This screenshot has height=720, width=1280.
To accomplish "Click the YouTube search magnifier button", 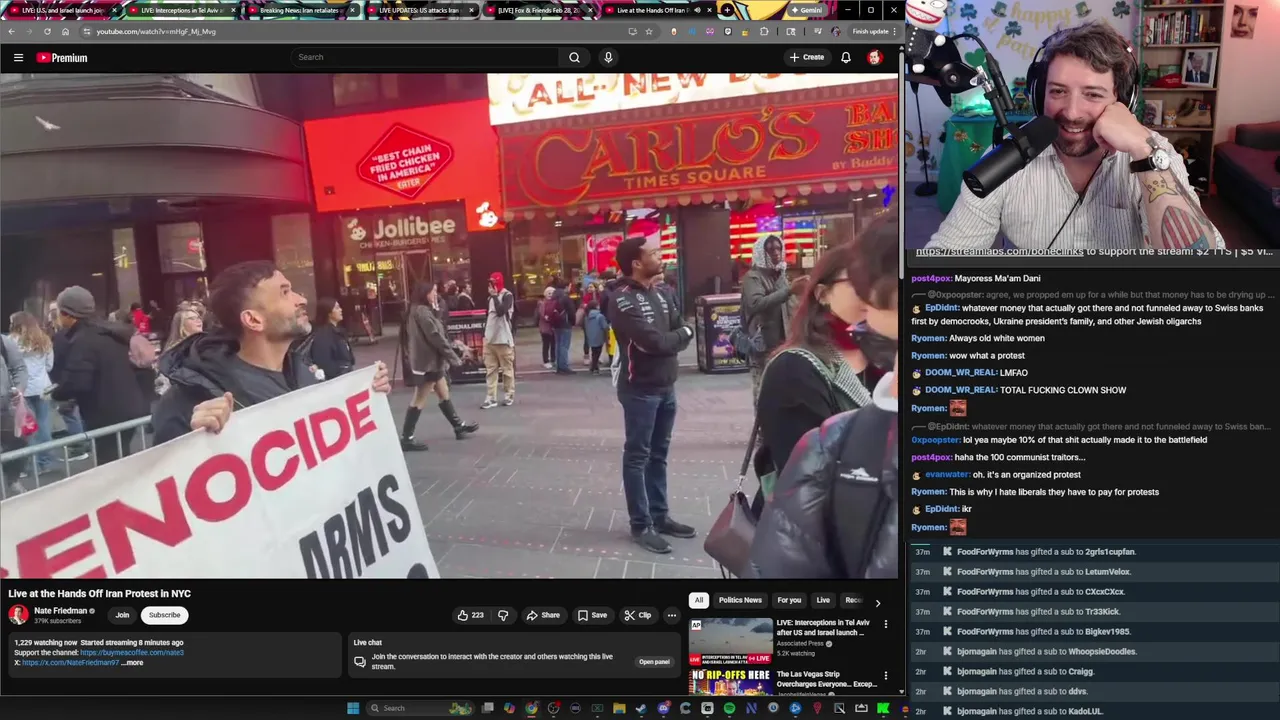I will pyautogui.click(x=574, y=57).
